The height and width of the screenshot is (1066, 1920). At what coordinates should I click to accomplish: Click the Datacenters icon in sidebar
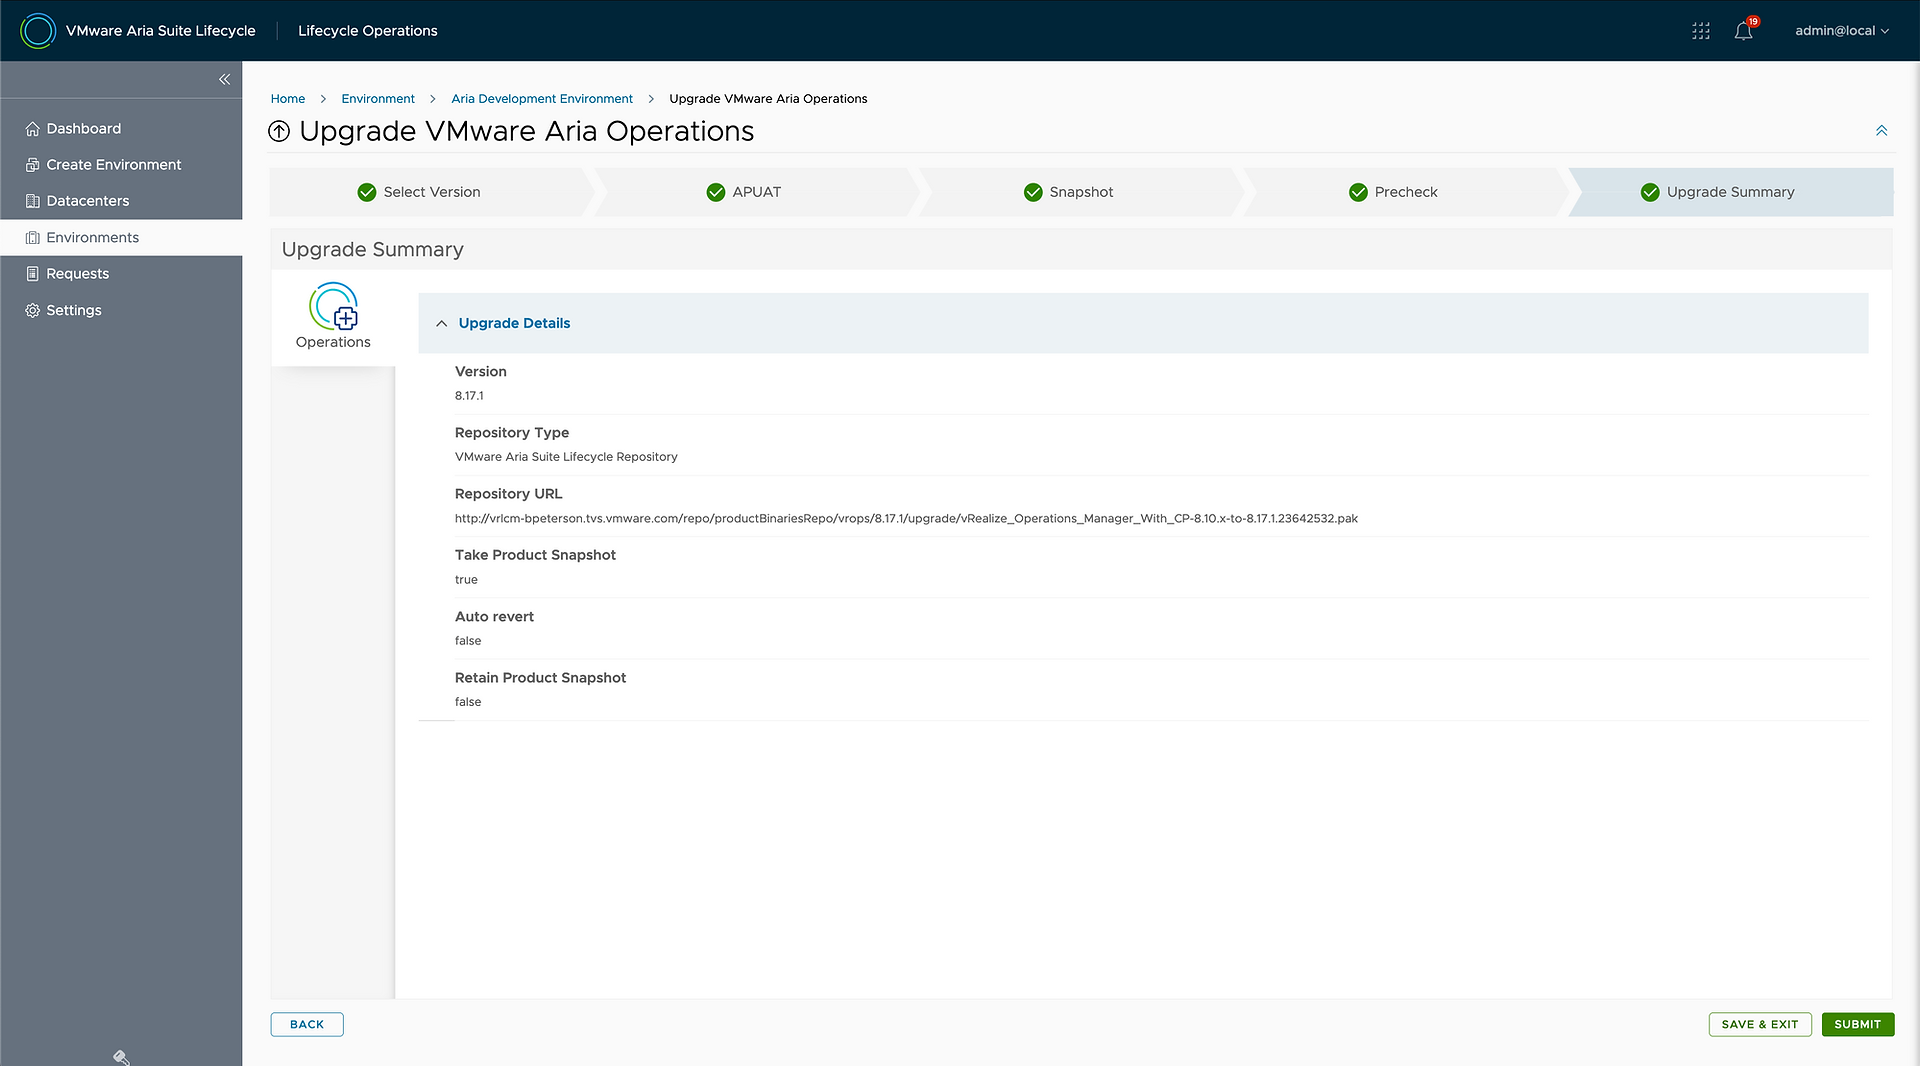(33, 201)
